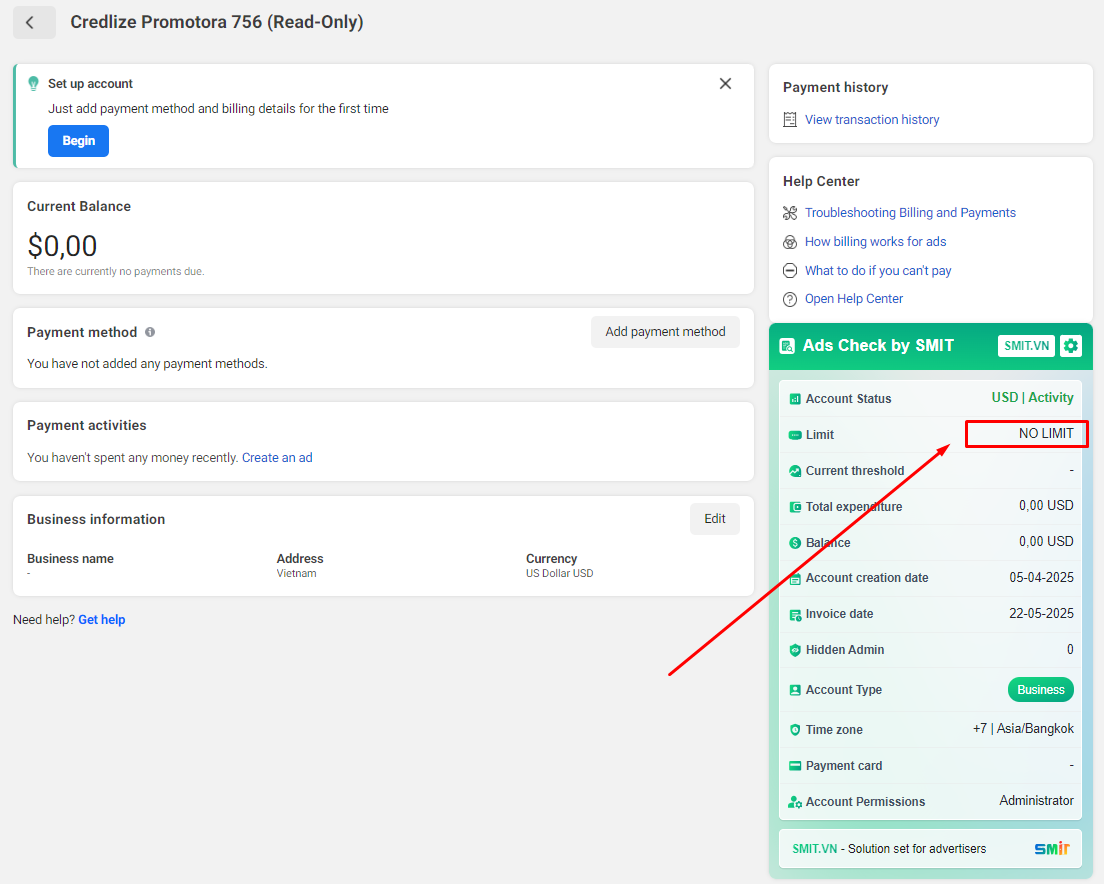1104x884 pixels.
Task: Click the Business account type badge
Action: [x=1040, y=690]
